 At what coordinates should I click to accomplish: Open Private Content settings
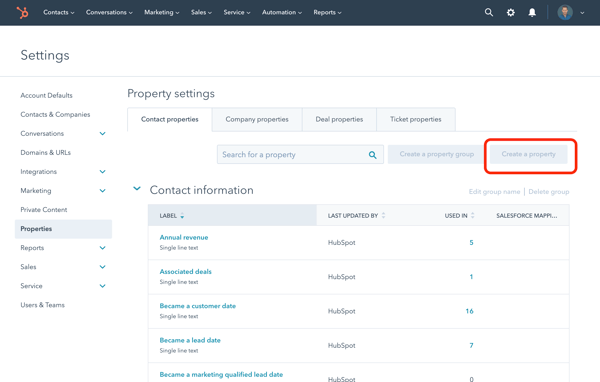(x=44, y=210)
